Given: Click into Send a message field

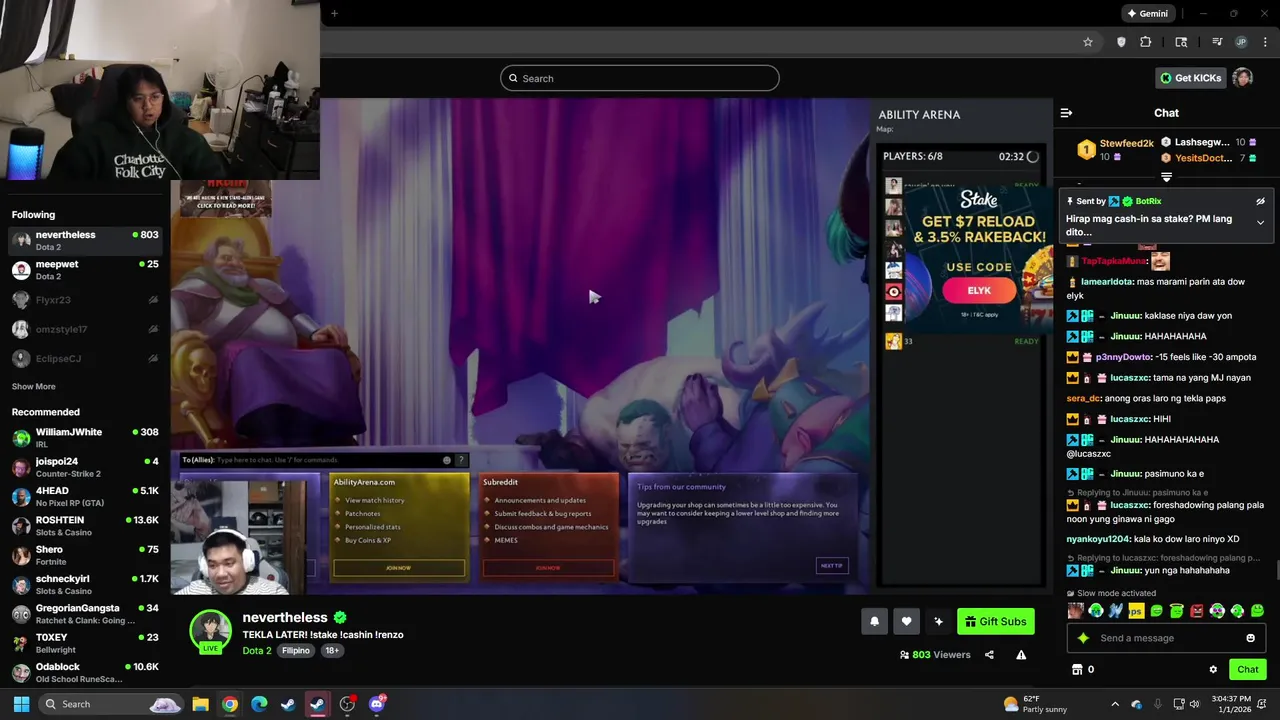Looking at the screenshot, I should 1165,638.
